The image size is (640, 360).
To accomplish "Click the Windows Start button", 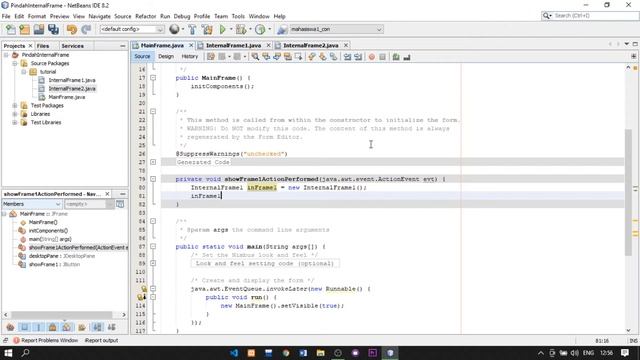I will pos(8,353).
